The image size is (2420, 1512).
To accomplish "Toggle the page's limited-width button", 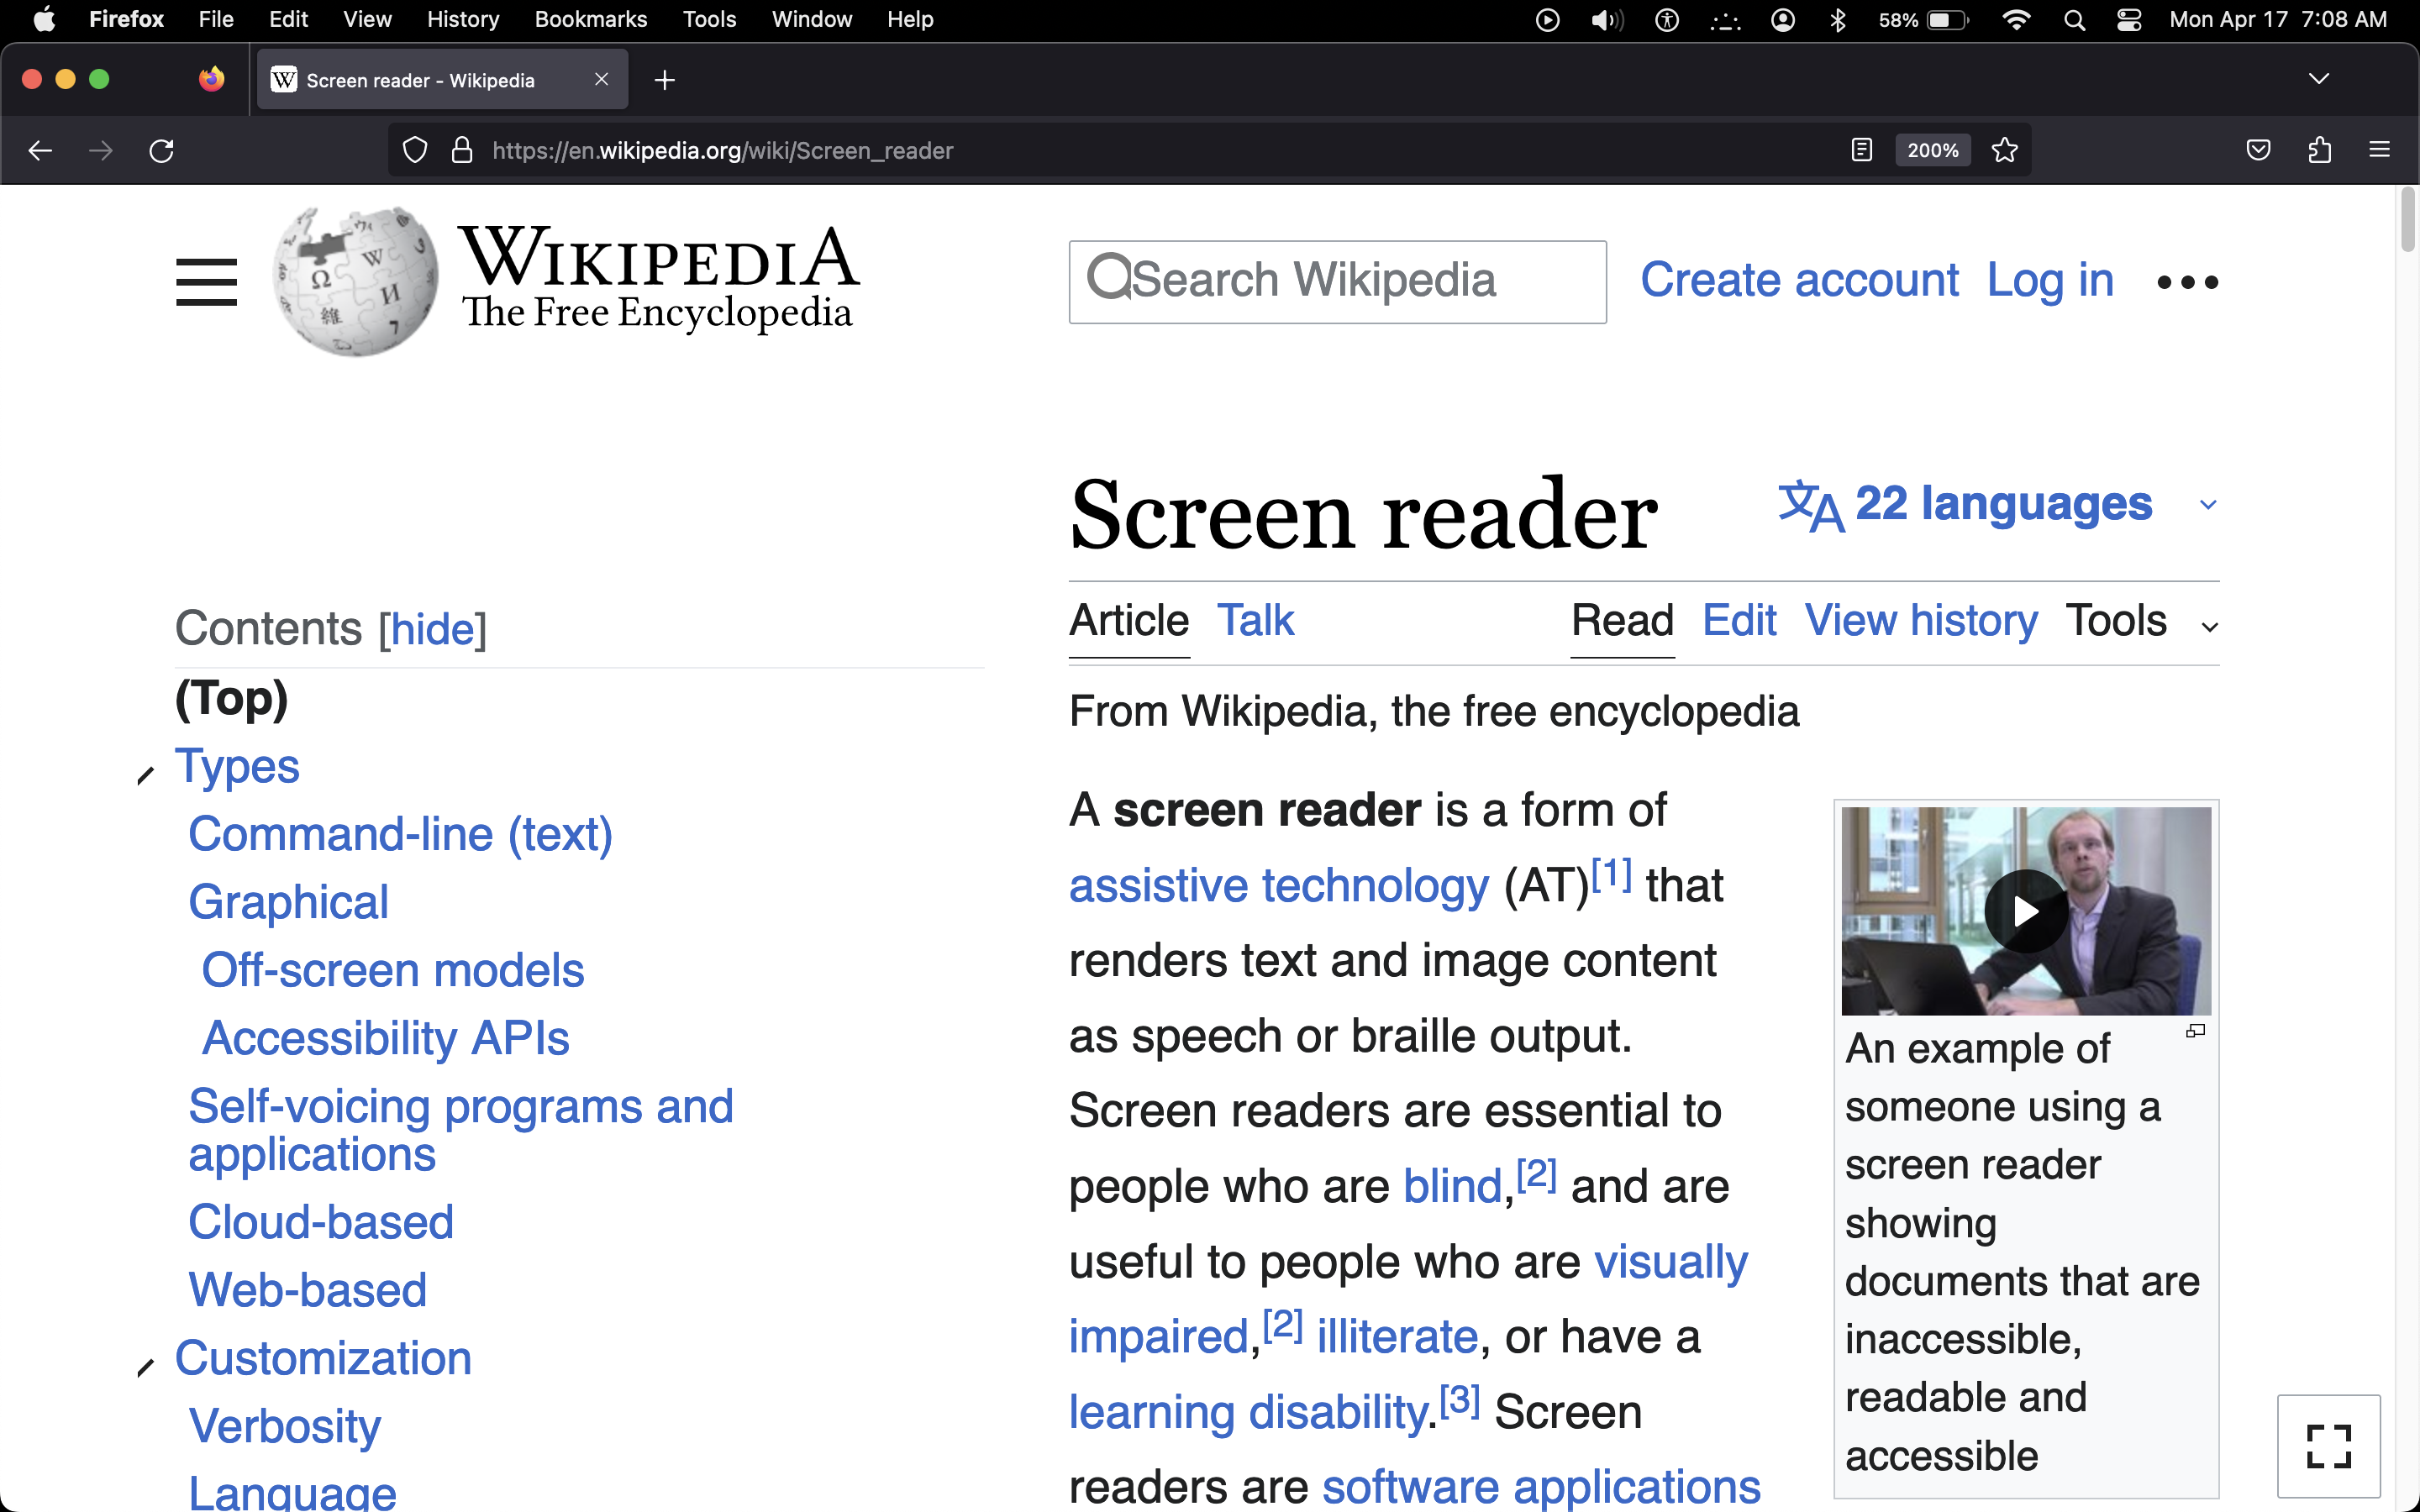I will pos(2328,1446).
